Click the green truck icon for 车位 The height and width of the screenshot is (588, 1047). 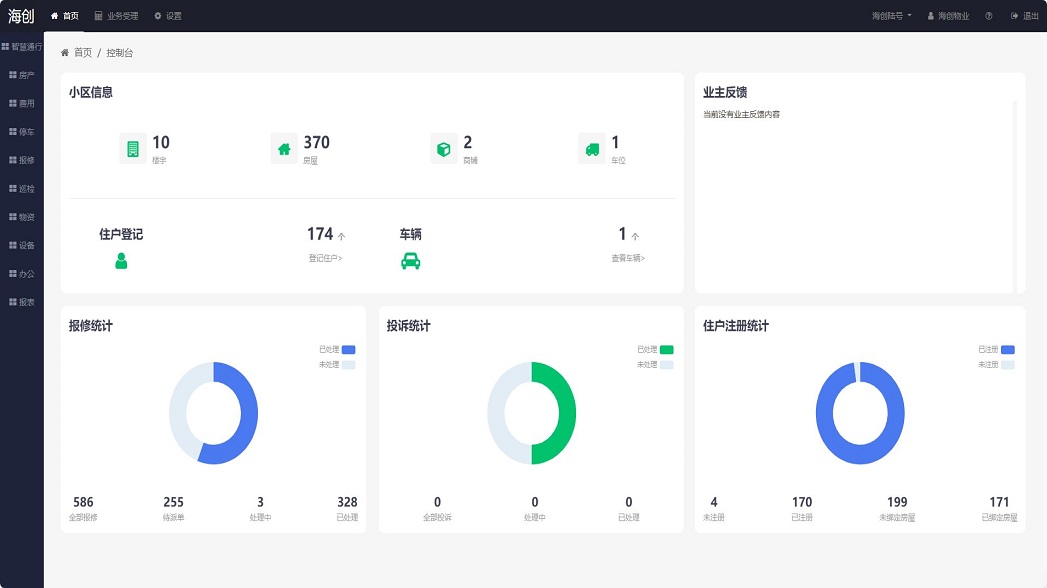[x=592, y=149]
